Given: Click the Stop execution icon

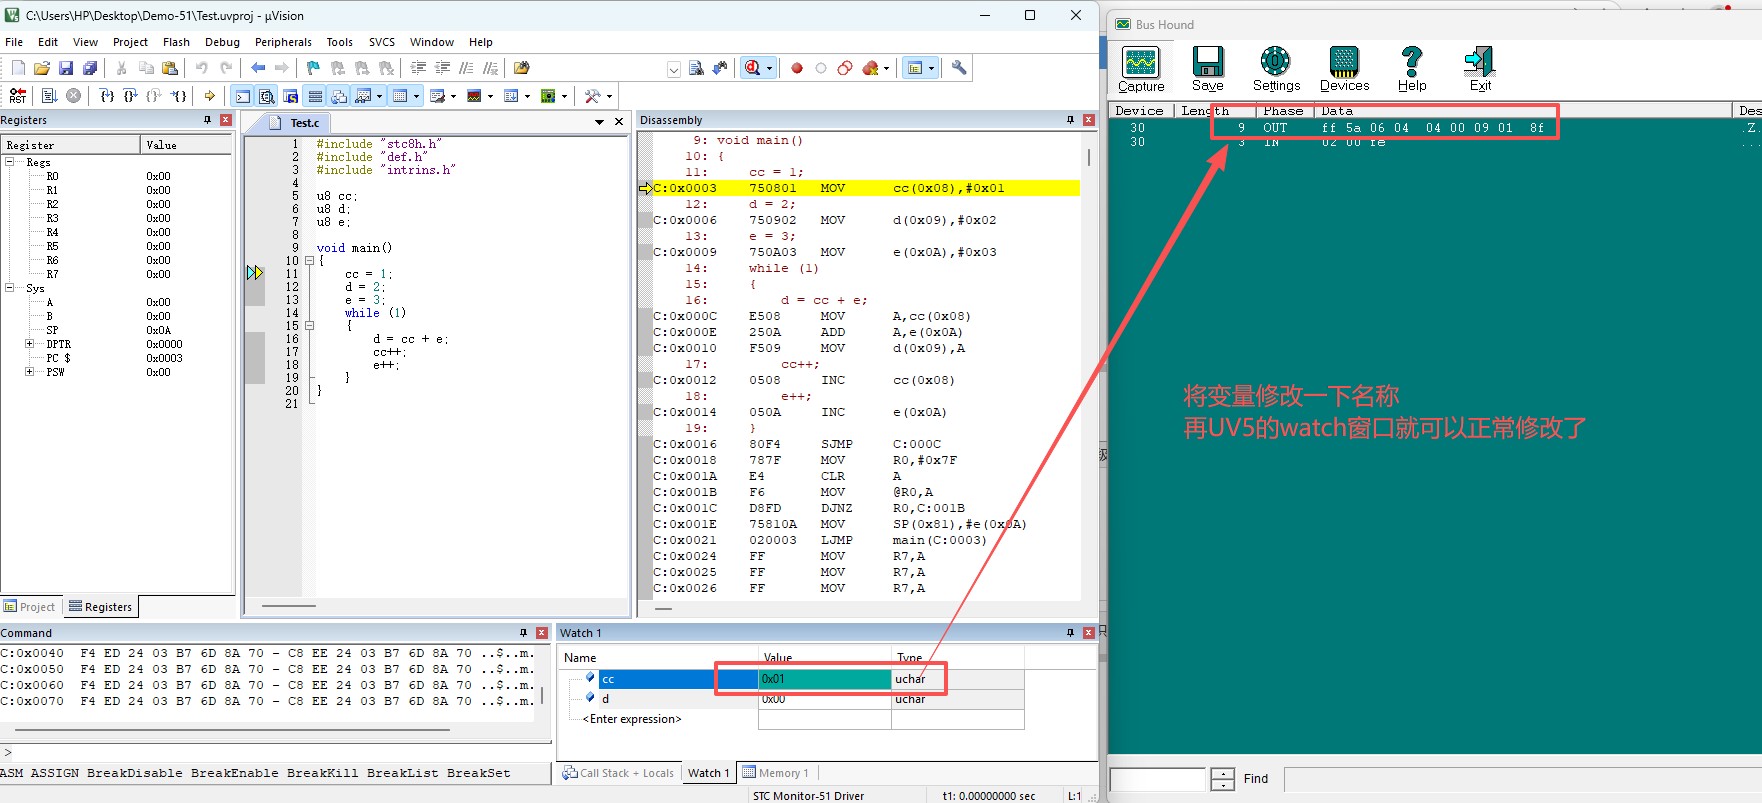Looking at the screenshot, I should 73,96.
